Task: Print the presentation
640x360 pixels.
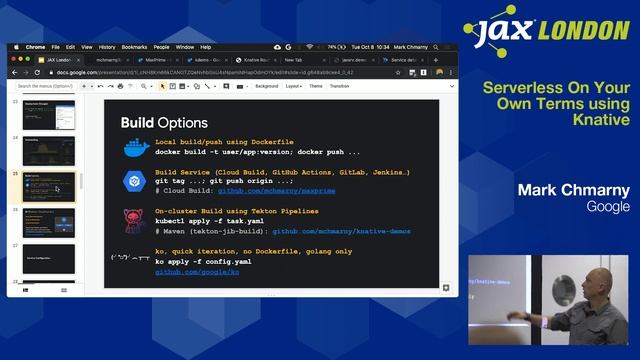Action: pos(120,86)
